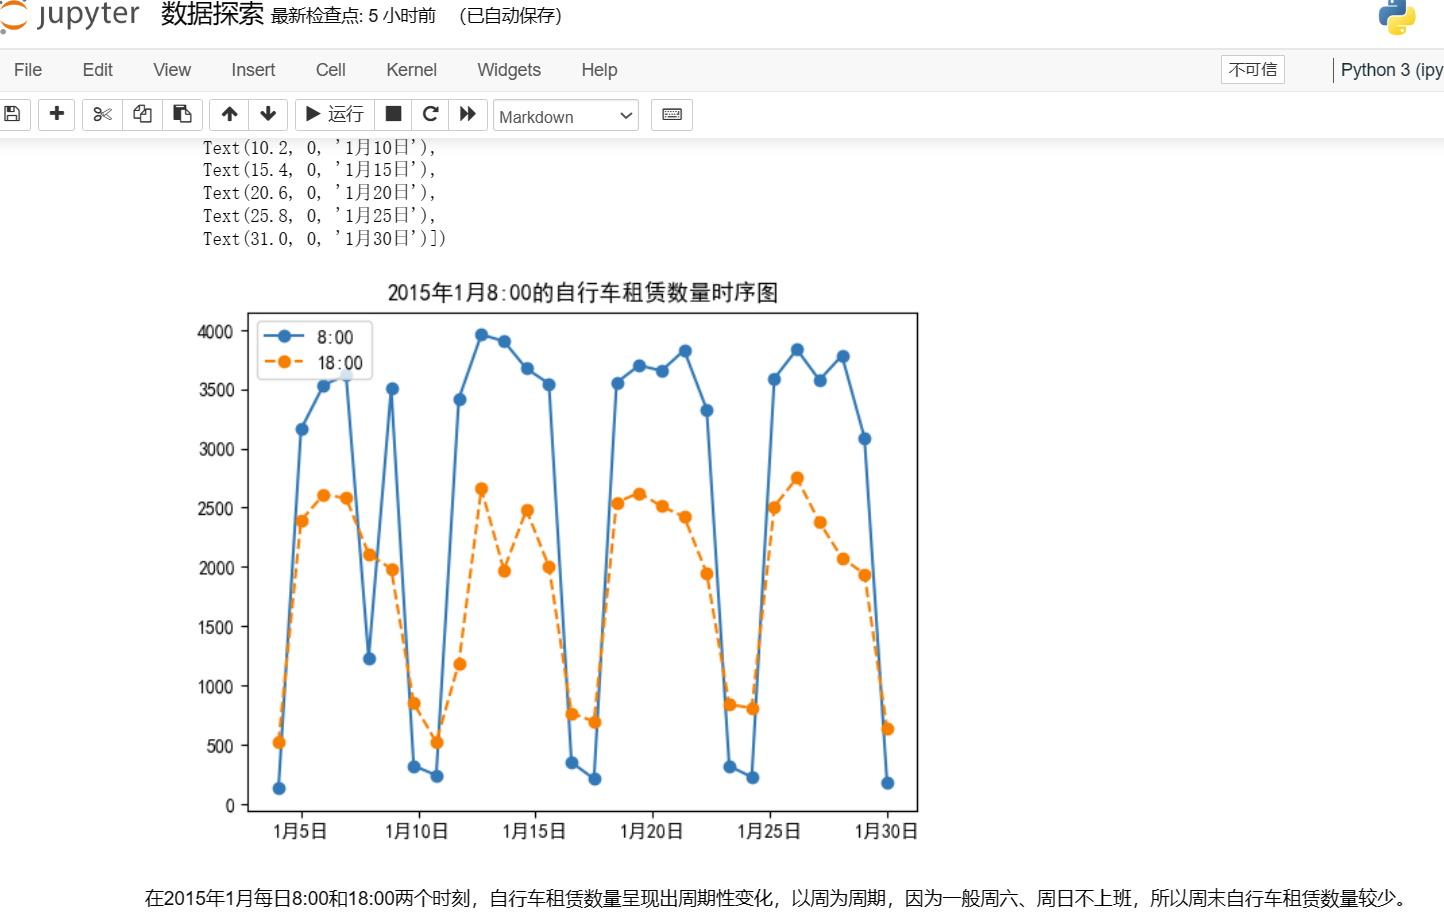Interrupt the kernel with the stop icon
This screenshot has height=924, width=1444.
click(394, 114)
